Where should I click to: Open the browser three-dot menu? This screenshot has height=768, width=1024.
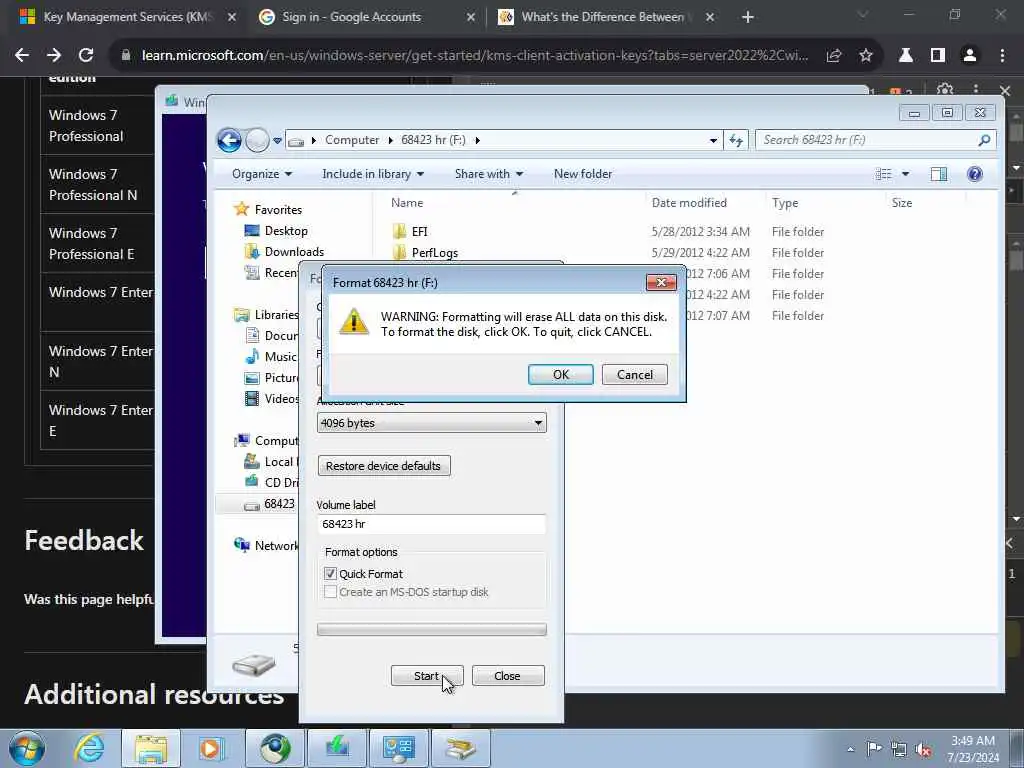click(1002, 56)
